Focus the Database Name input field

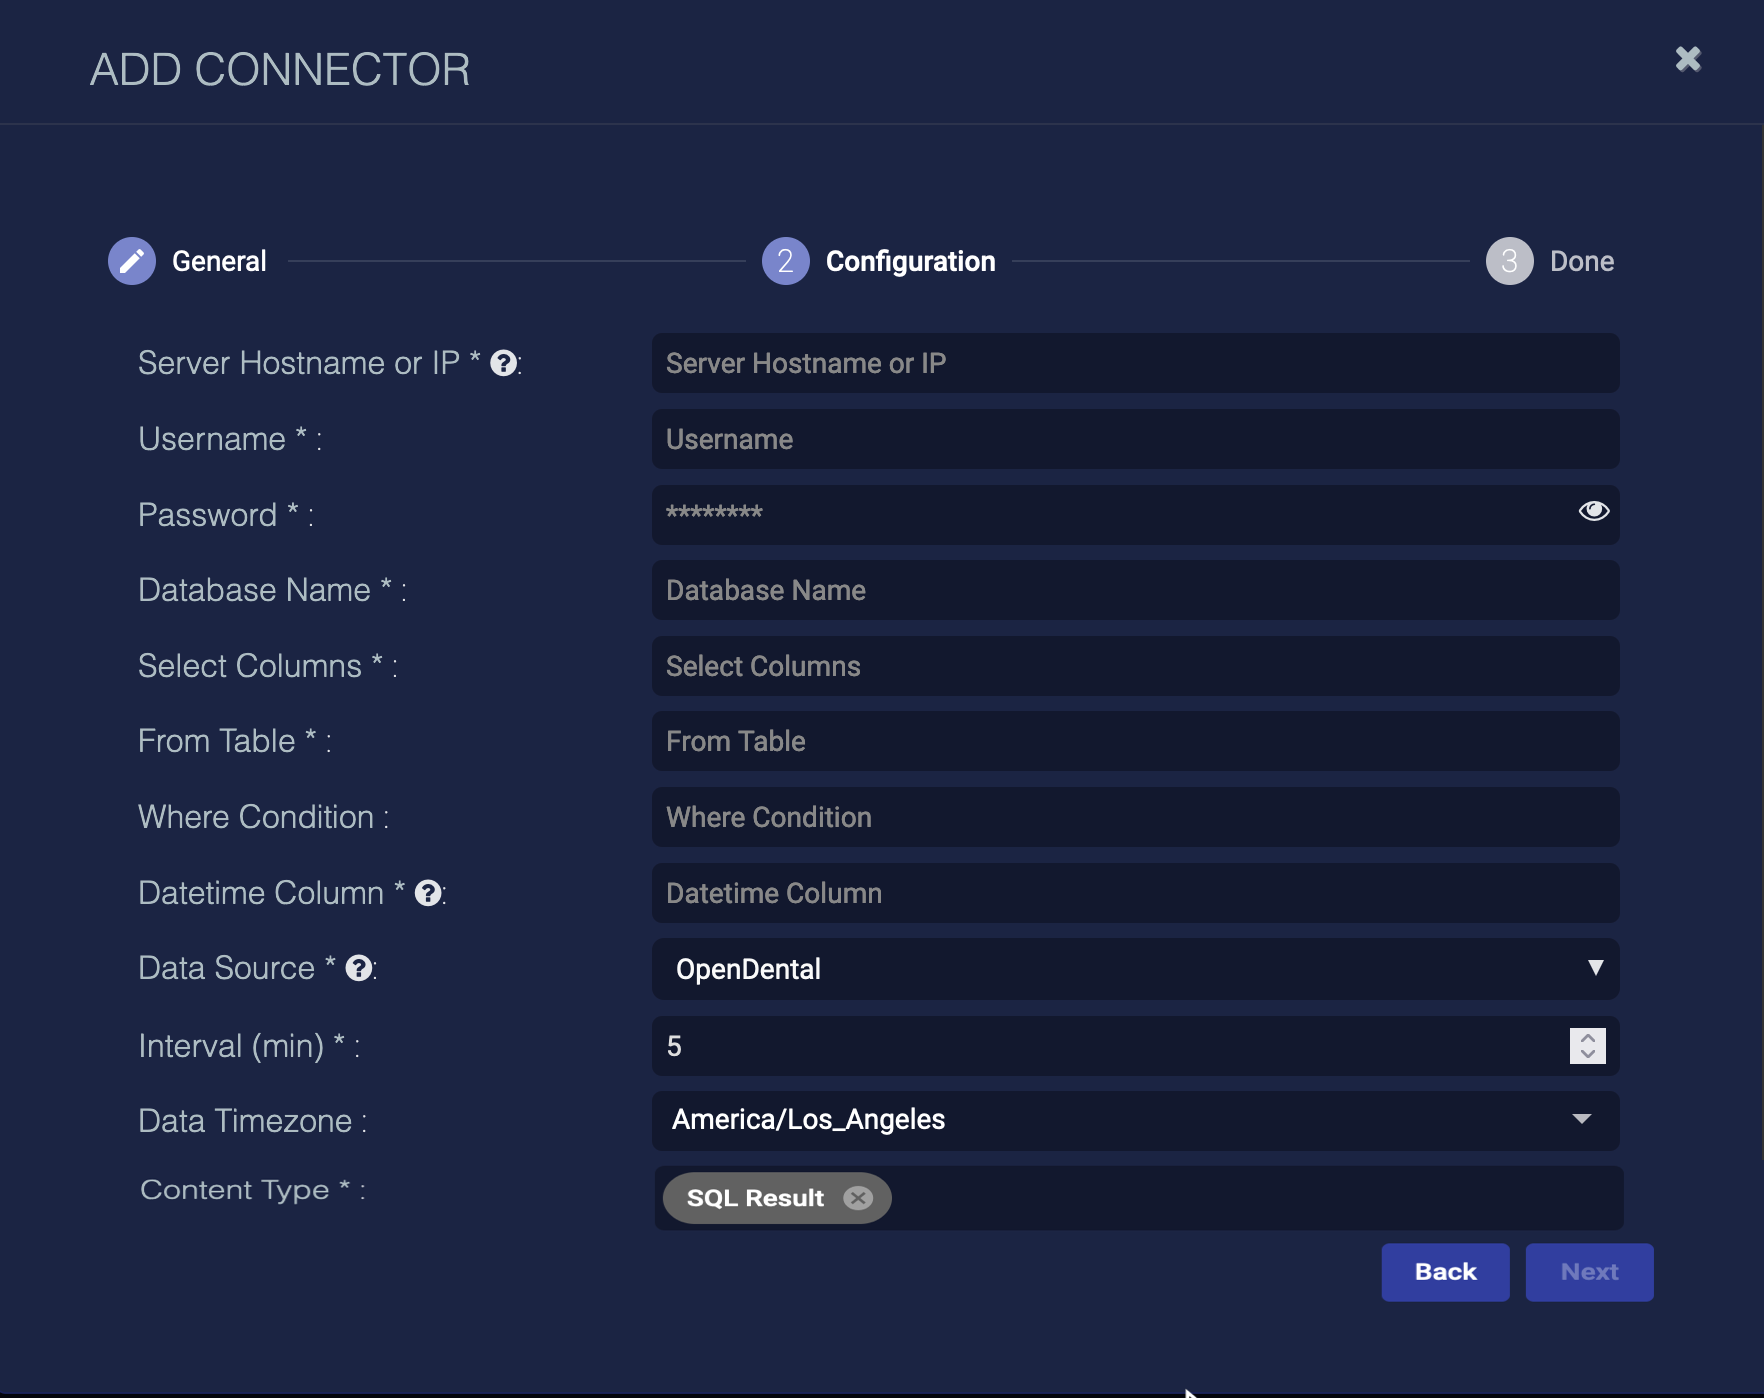[x=1135, y=590]
